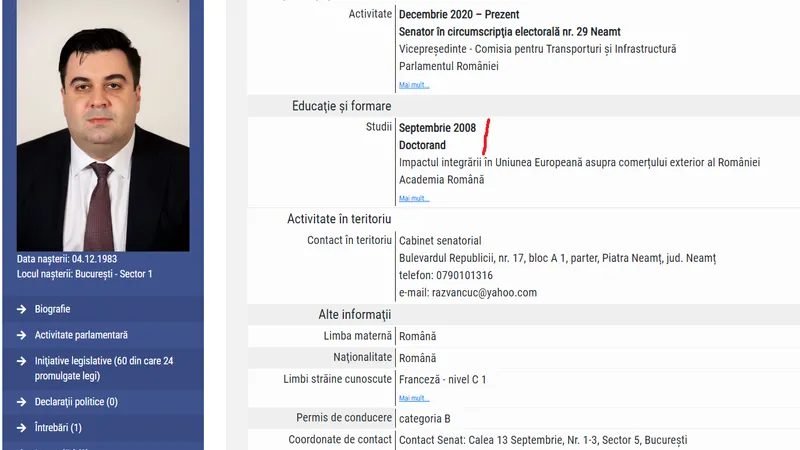Click the 'Doctorand' study title
This screenshot has height=450, width=800.
(422, 145)
